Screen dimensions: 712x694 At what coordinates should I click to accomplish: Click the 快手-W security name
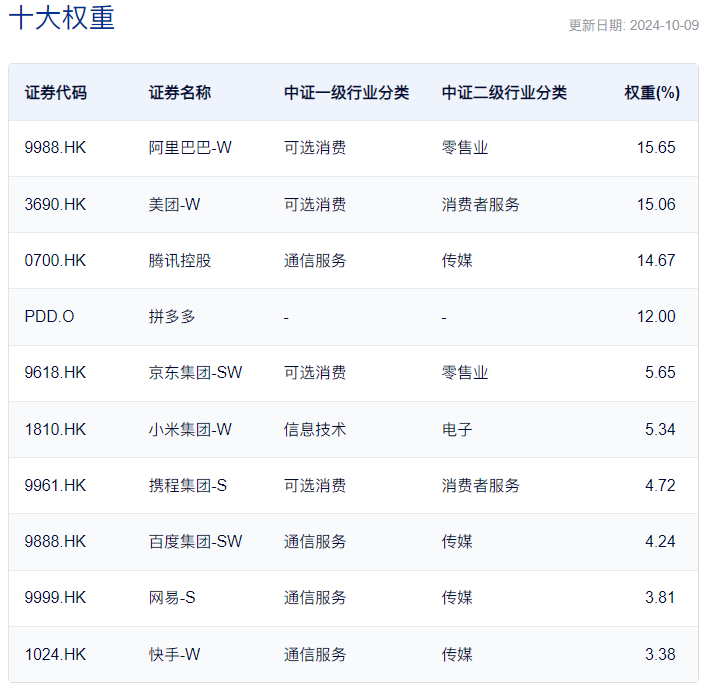click(174, 654)
